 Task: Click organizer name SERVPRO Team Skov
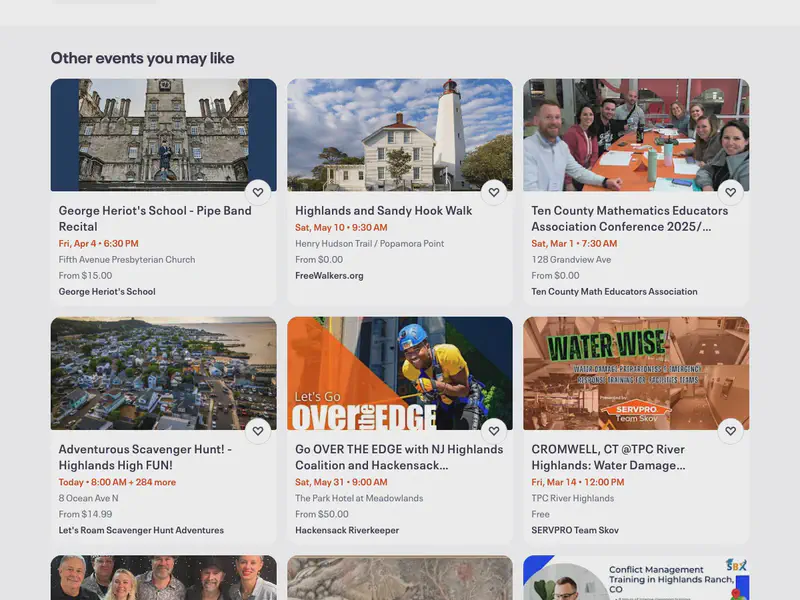pos(575,530)
